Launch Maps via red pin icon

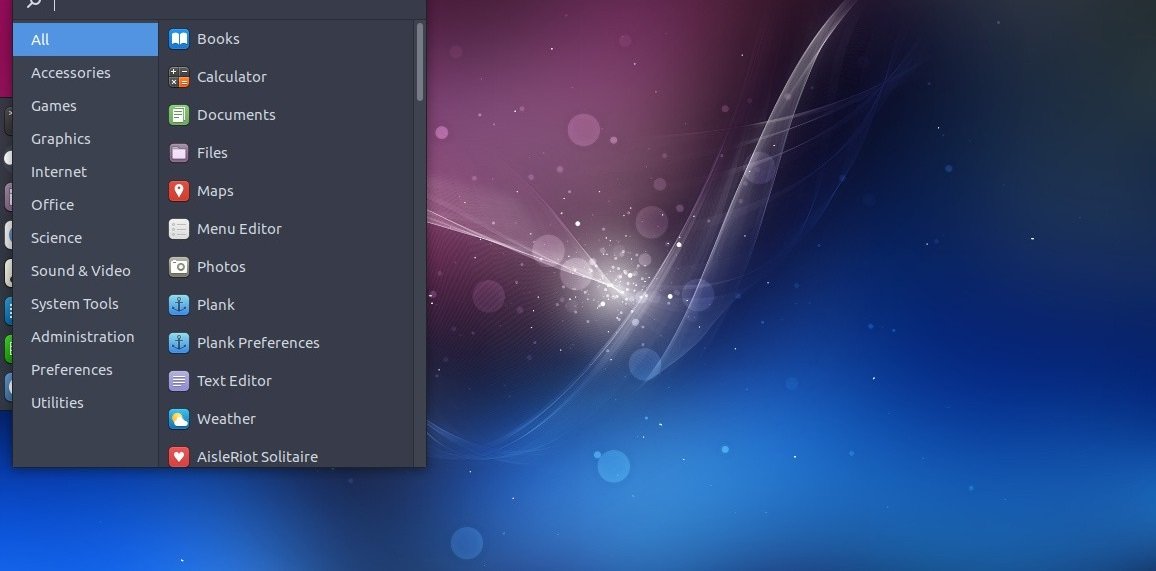[179, 191]
